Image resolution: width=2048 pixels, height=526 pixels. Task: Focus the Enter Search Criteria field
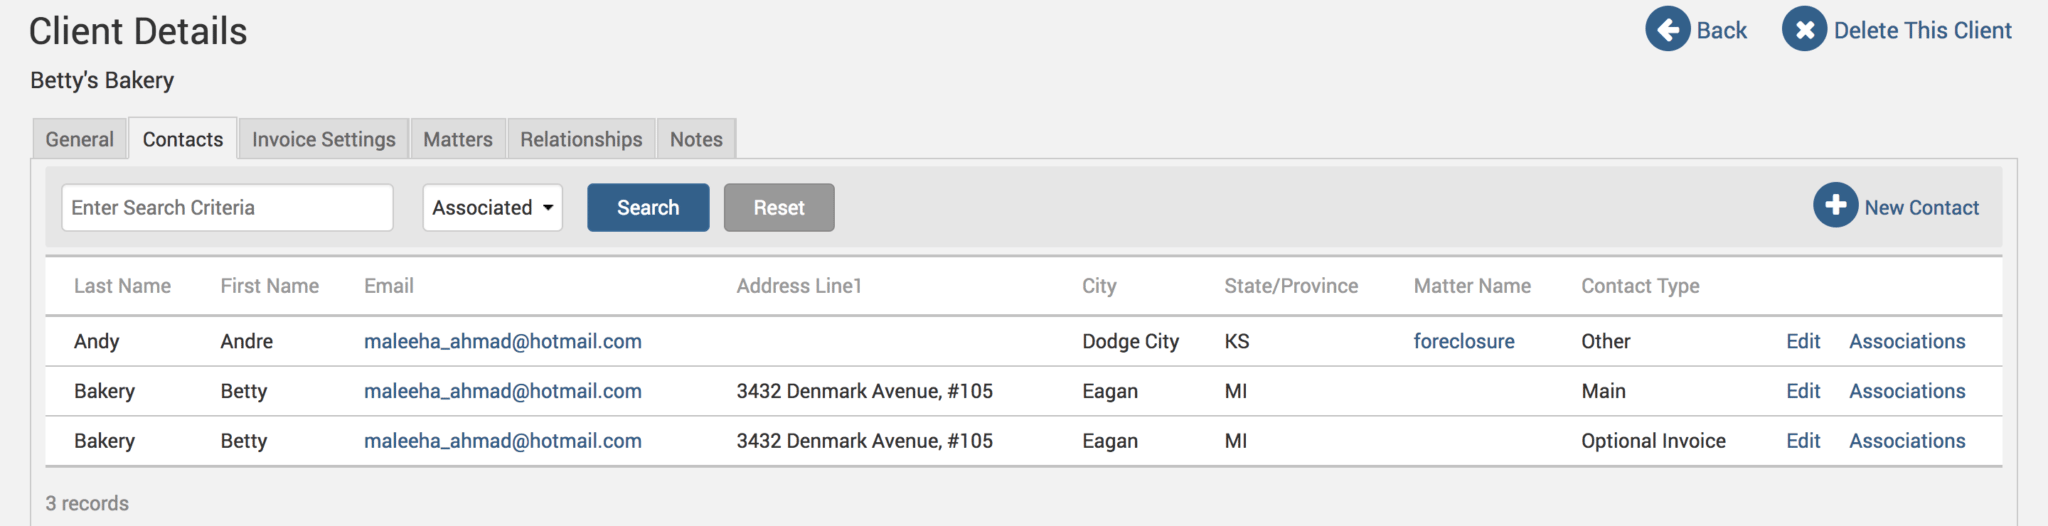[227, 208]
